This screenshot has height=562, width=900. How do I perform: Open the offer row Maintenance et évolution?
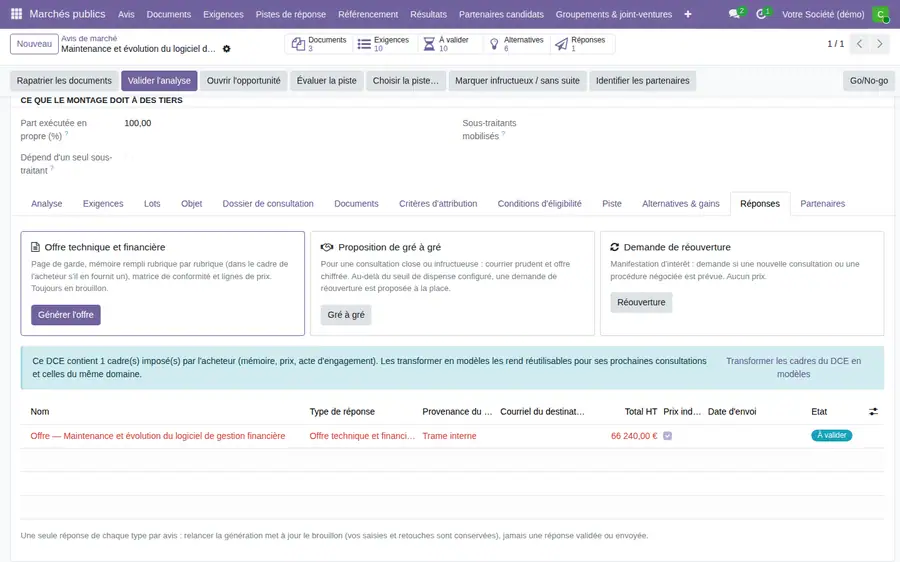click(452, 436)
